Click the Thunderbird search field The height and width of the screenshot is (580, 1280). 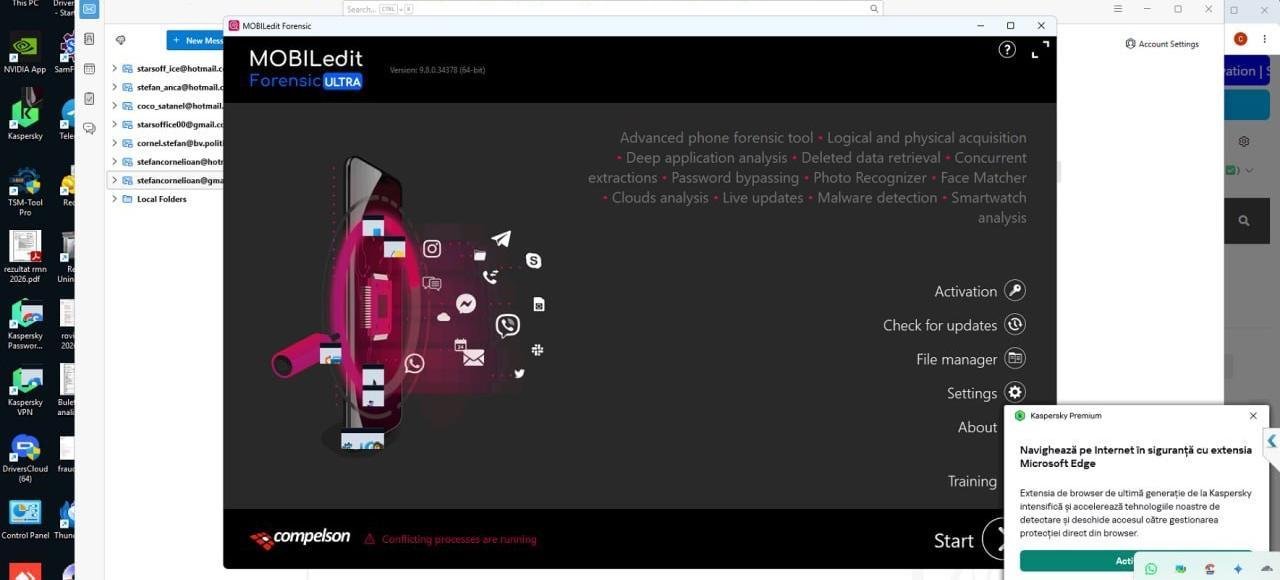point(613,8)
